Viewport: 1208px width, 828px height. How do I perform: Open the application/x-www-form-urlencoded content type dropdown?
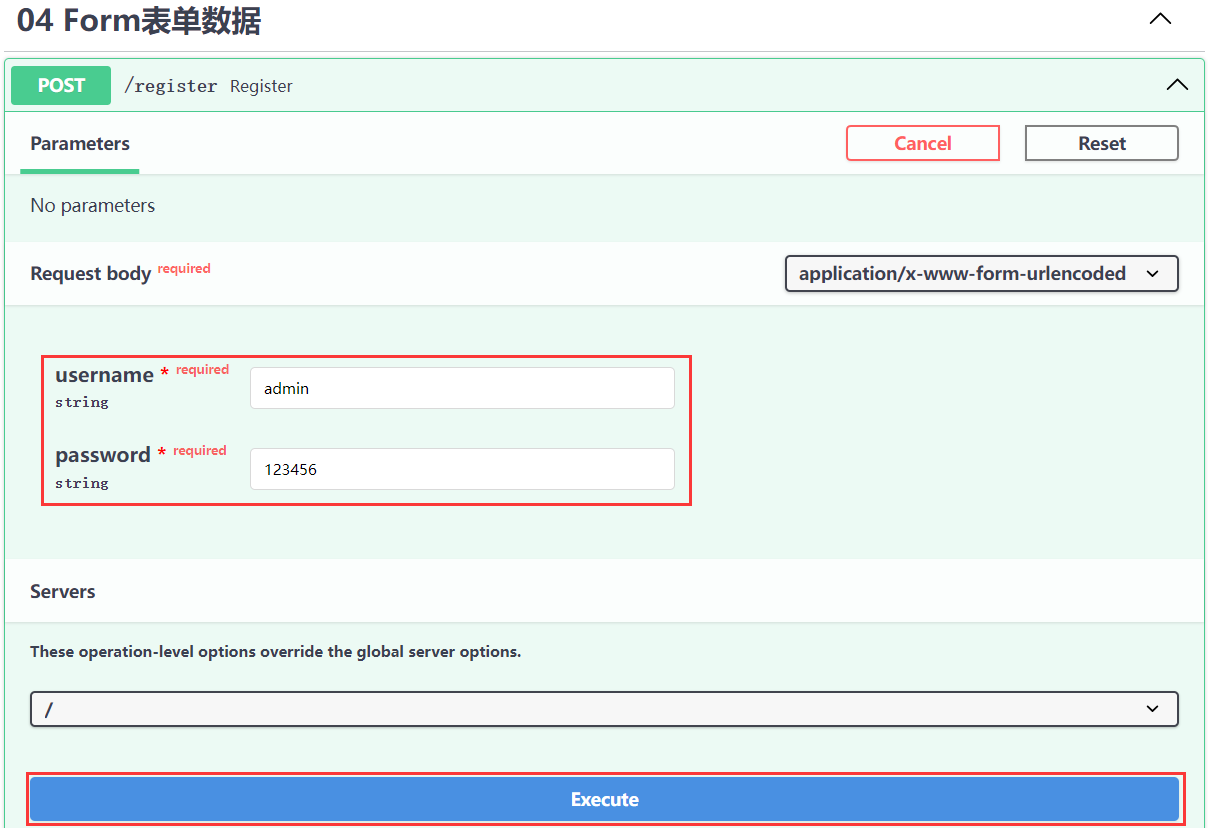click(981, 273)
